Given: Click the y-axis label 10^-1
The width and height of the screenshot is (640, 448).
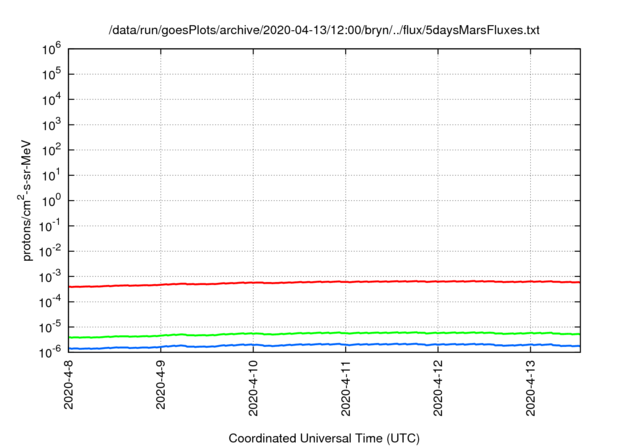Looking at the screenshot, I should pos(49,226).
